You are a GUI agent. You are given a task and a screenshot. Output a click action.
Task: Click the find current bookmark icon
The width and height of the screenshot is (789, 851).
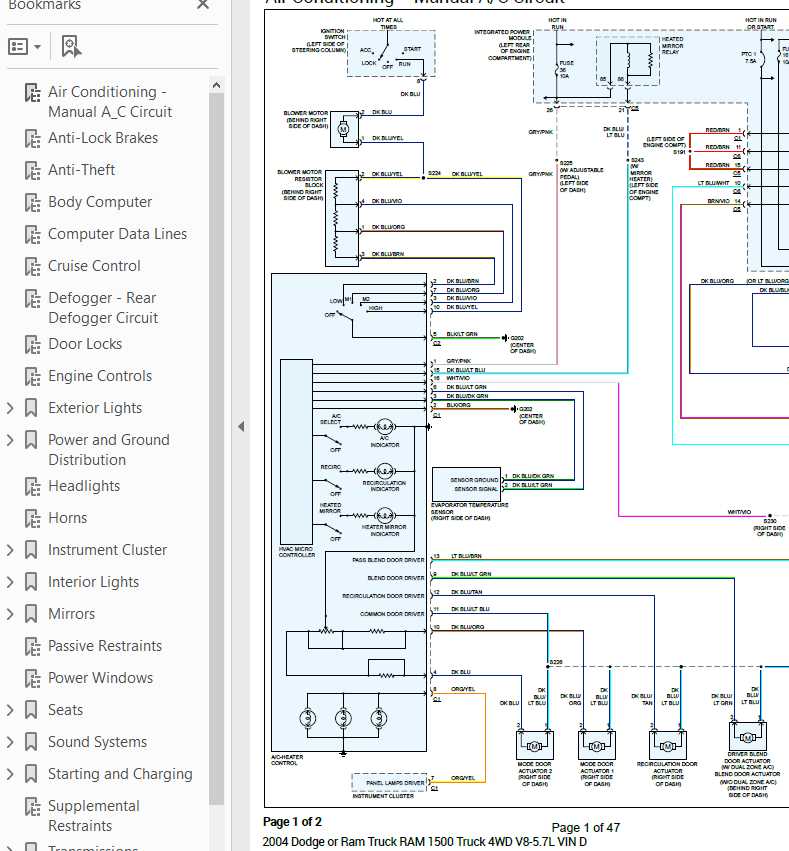(x=71, y=47)
